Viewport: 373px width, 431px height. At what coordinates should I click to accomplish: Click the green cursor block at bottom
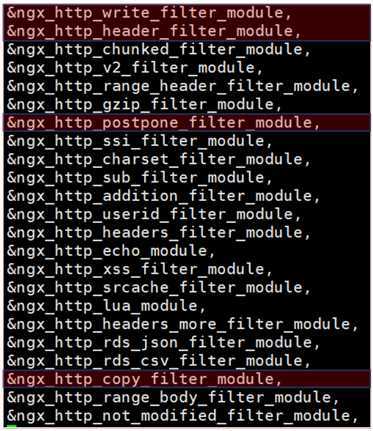pyautogui.click(x=11, y=427)
